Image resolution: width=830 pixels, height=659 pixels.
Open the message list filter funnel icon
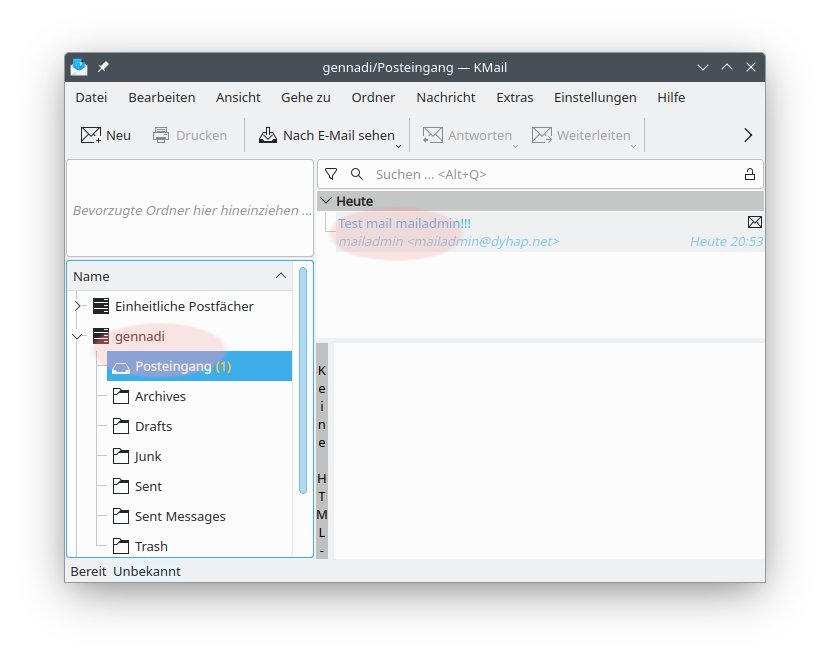(331, 174)
